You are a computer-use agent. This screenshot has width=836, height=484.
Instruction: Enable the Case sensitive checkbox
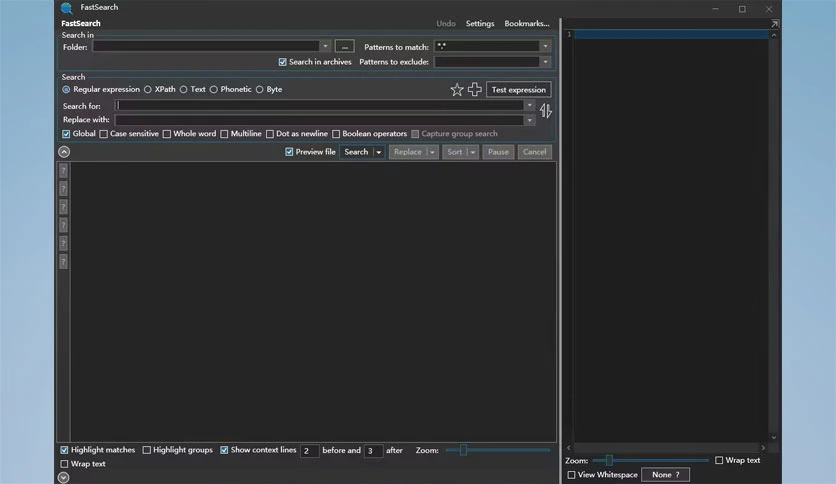point(130,134)
